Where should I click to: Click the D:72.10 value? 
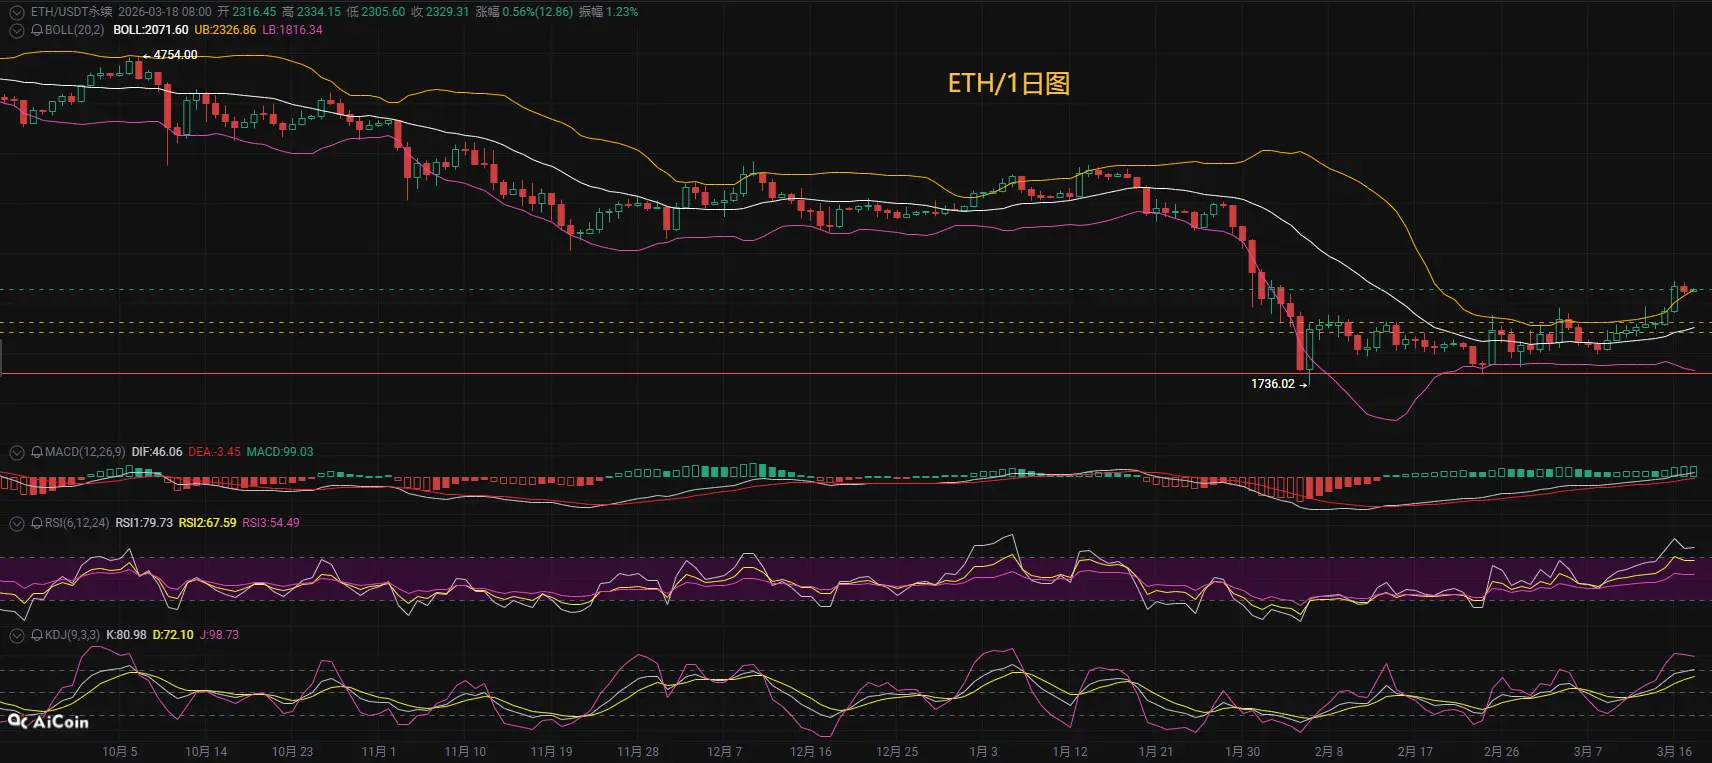(x=173, y=635)
